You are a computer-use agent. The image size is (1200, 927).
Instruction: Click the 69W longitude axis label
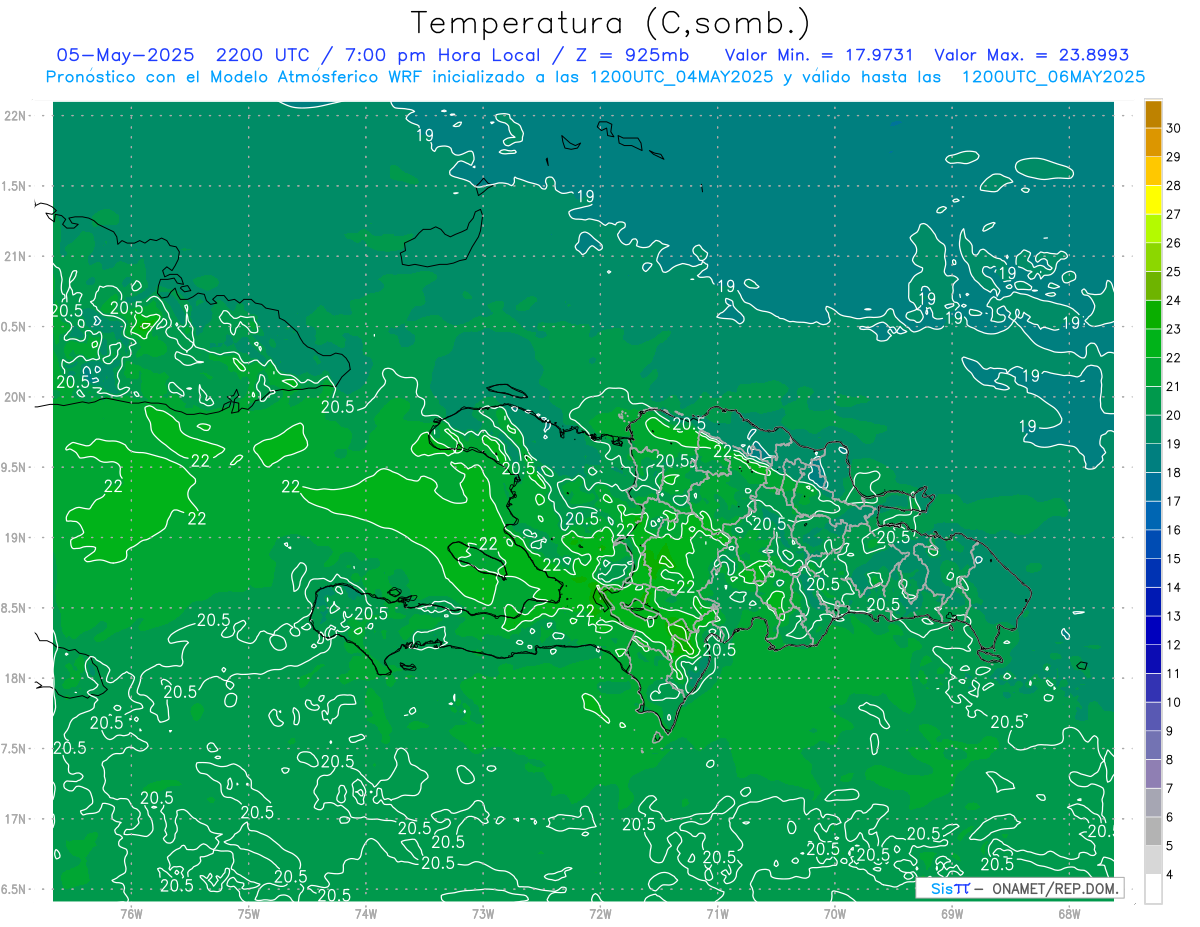(952, 914)
